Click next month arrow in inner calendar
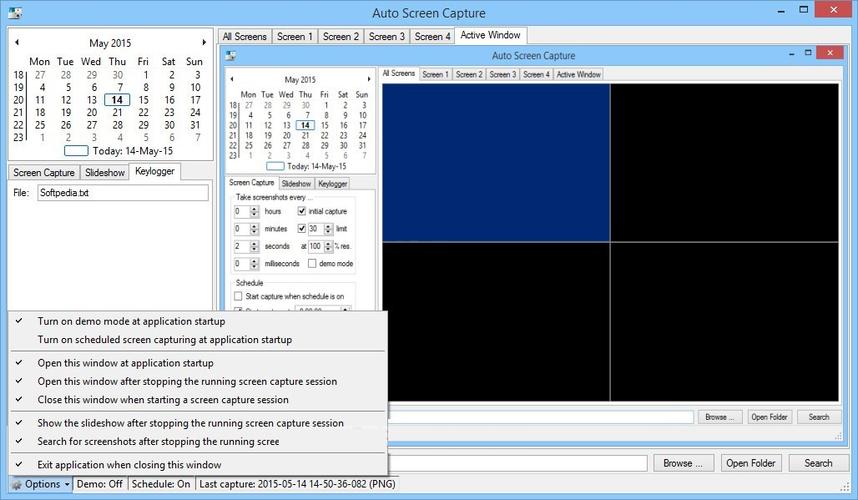 369,79
